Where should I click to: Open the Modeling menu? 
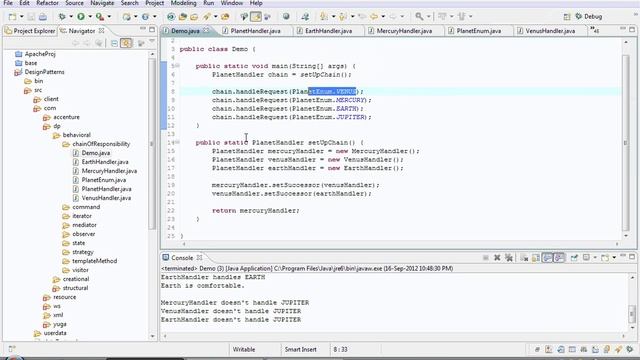pos(183,3)
